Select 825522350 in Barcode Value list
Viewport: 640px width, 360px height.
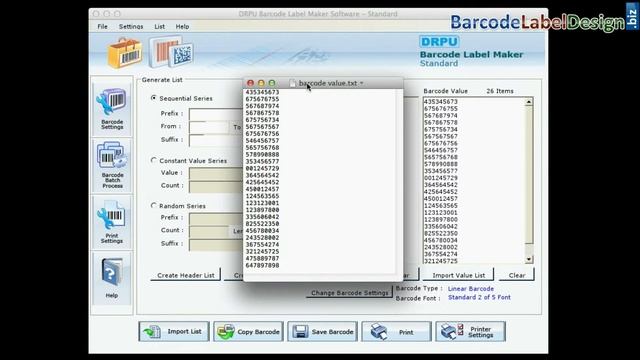(x=440, y=233)
